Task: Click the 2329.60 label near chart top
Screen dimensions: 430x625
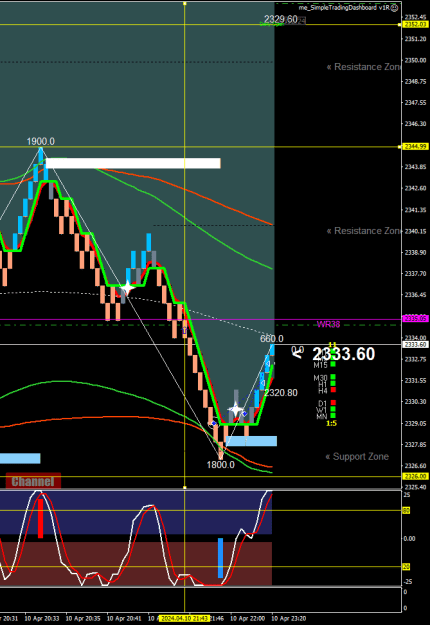Action: coord(281,19)
